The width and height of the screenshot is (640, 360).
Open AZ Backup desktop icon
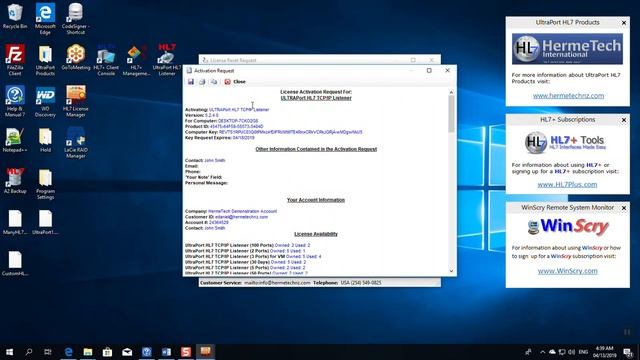pyautogui.click(x=15, y=181)
